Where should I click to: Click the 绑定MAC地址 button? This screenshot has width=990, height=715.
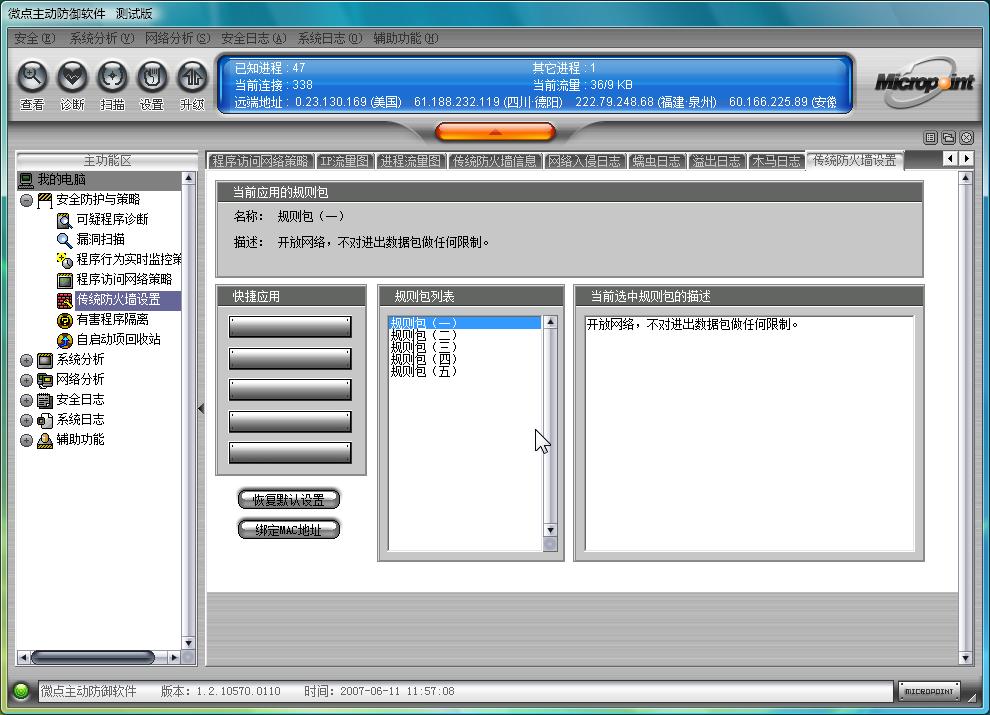[289, 530]
